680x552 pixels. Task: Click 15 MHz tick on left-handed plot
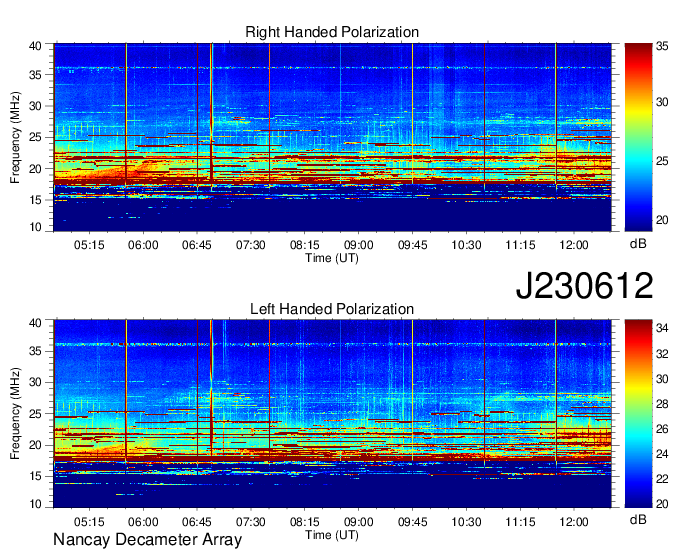point(36,477)
